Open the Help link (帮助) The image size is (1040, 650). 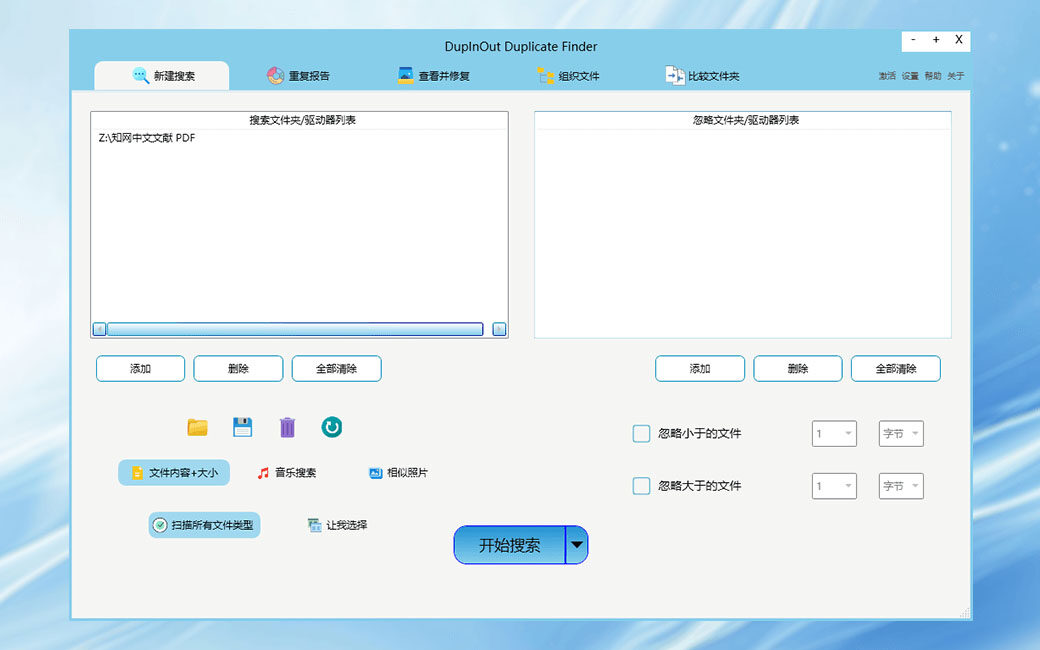(x=933, y=76)
